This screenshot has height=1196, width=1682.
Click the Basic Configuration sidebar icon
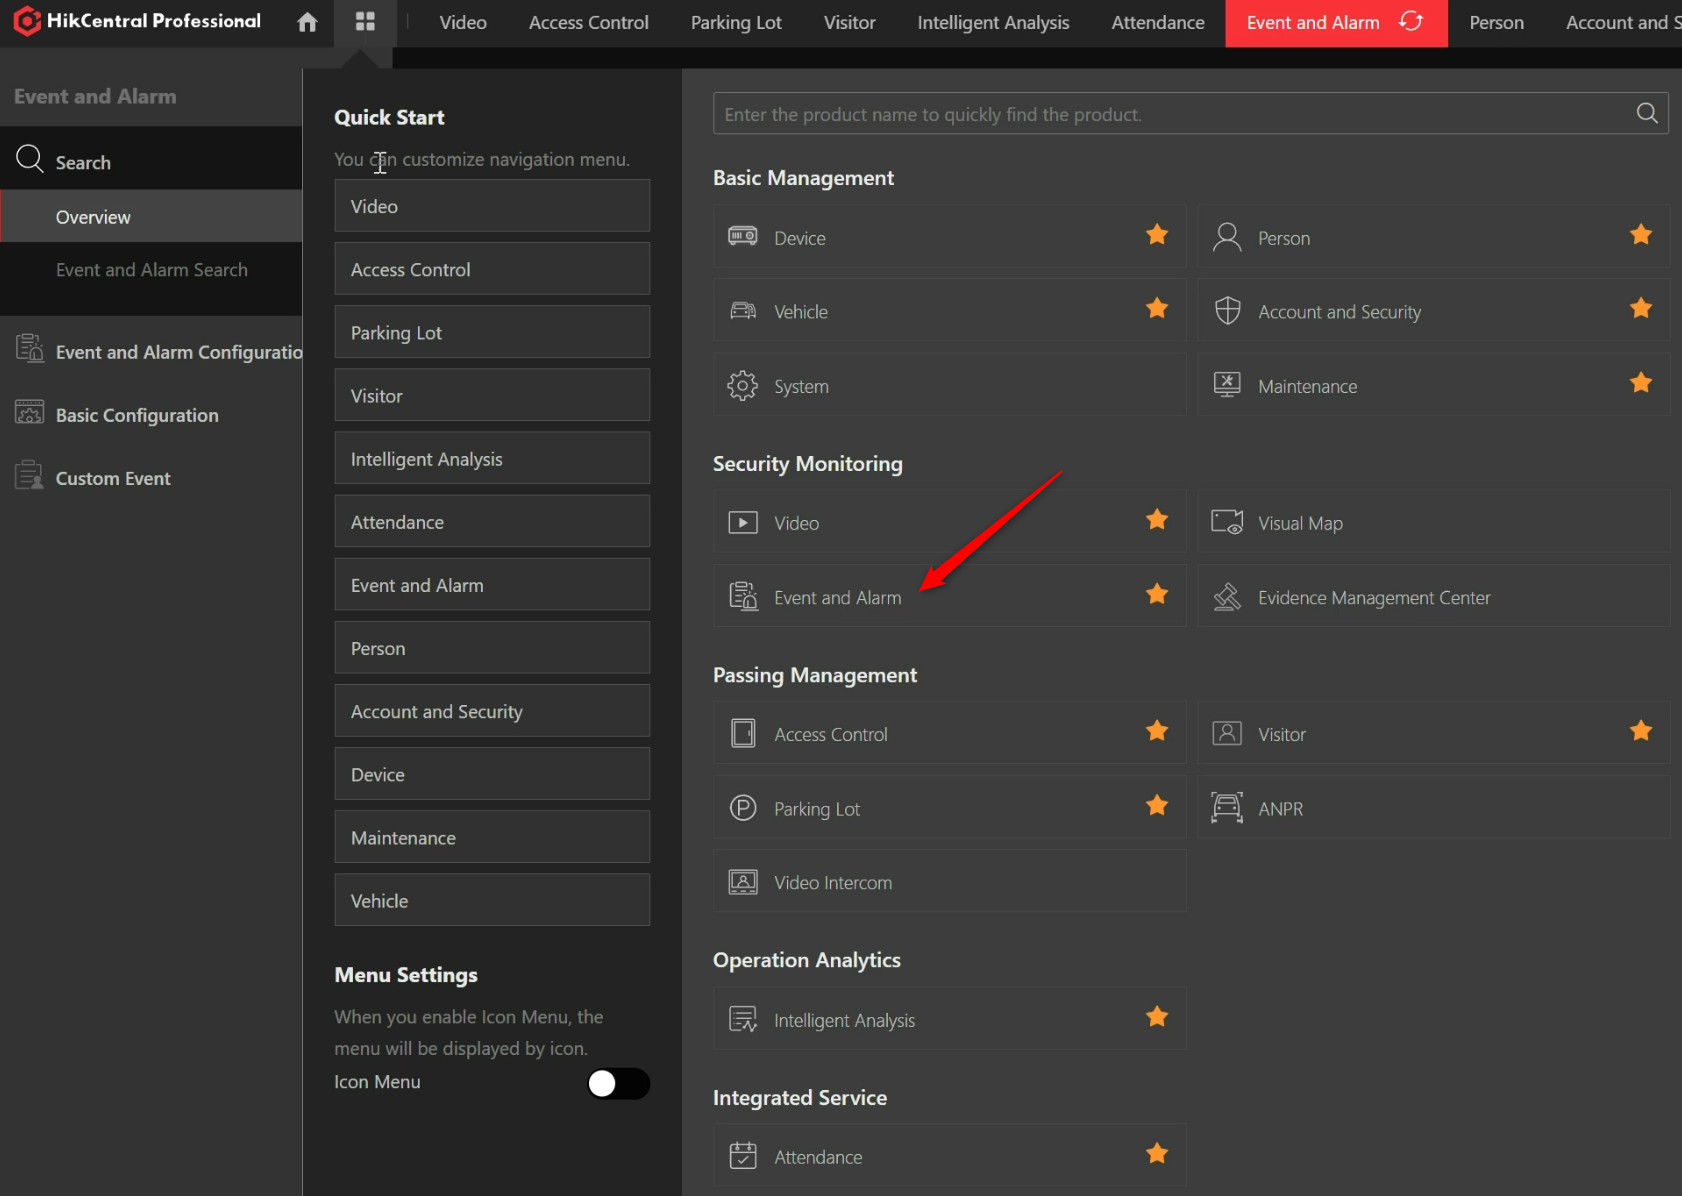(x=29, y=412)
